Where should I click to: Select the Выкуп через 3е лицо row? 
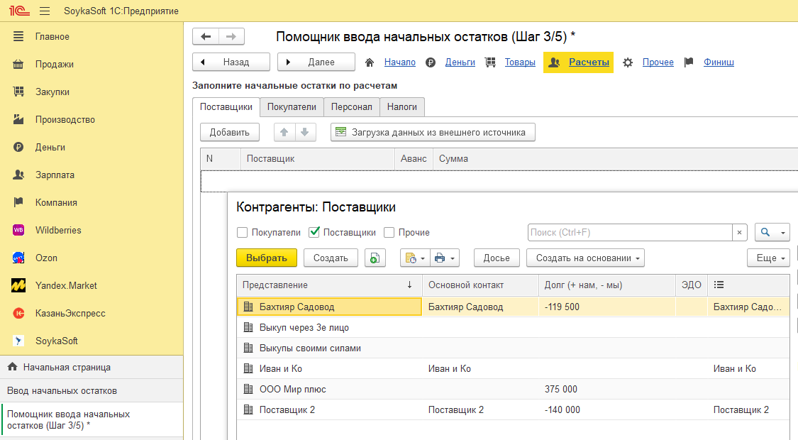click(x=513, y=328)
